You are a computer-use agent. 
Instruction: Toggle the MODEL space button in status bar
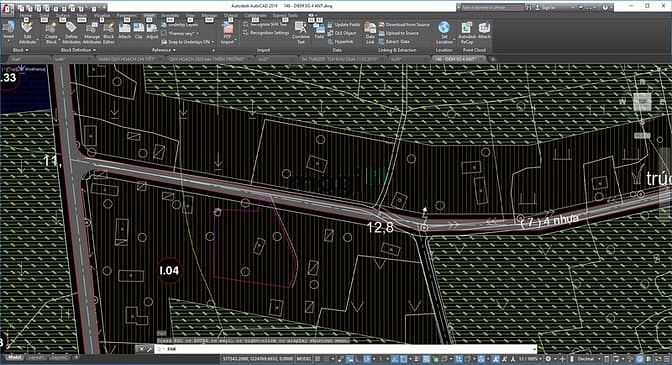pyautogui.click(x=305, y=359)
